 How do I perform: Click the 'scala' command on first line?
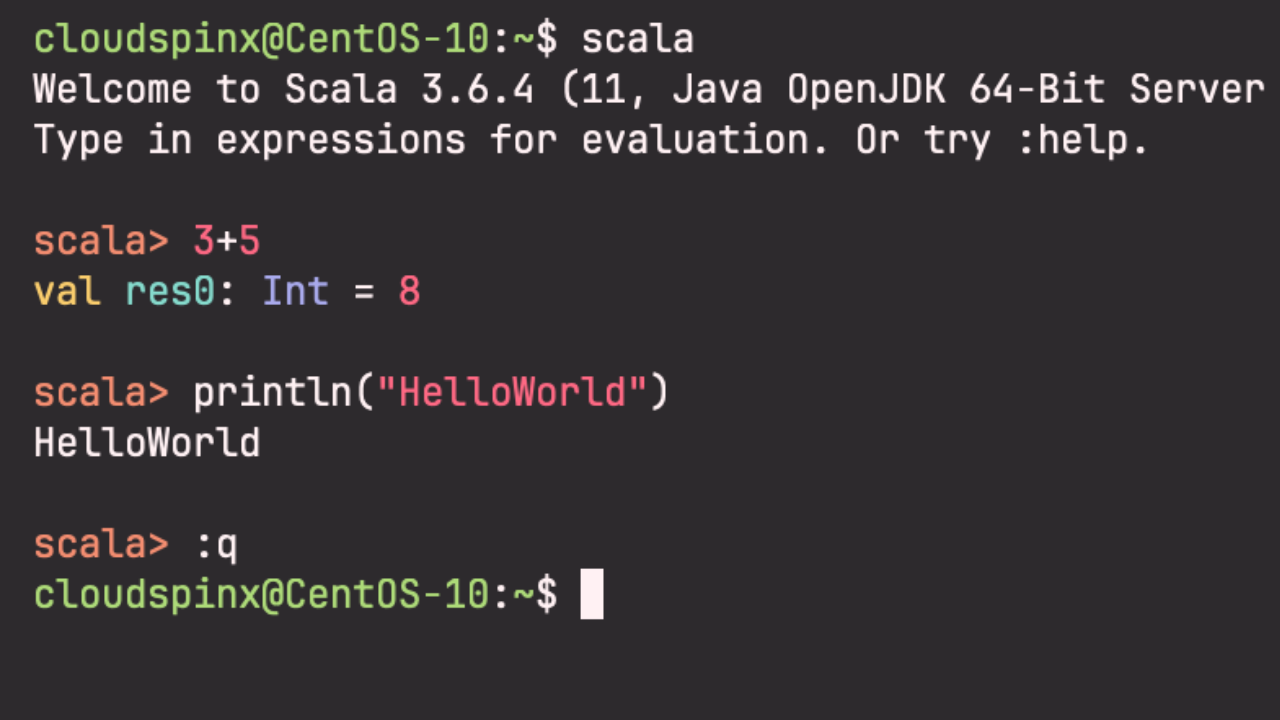(638, 39)
